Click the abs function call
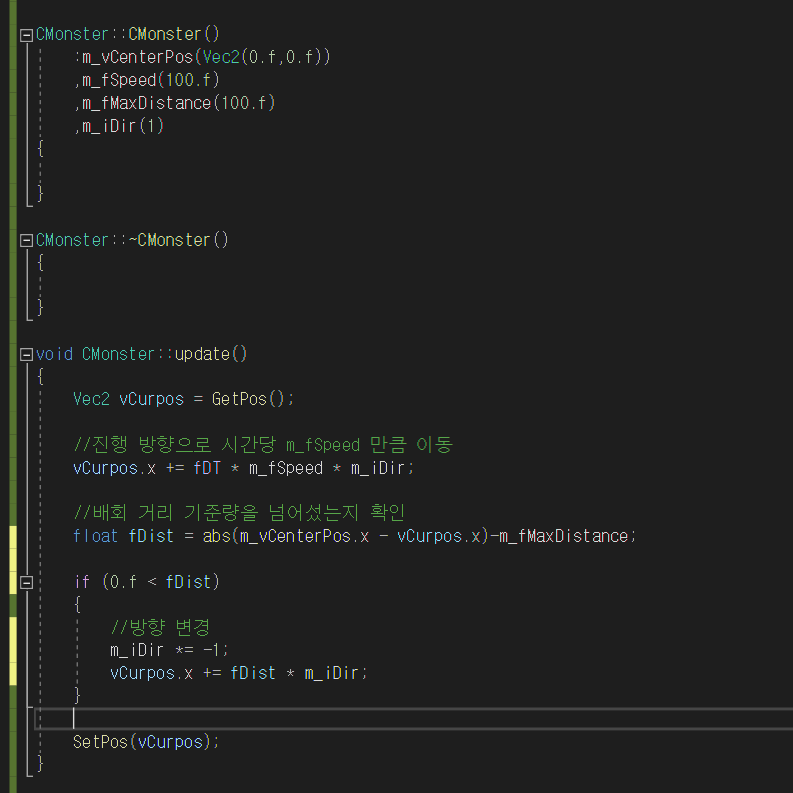Screen dimensions: 793x793 point(217,536)
